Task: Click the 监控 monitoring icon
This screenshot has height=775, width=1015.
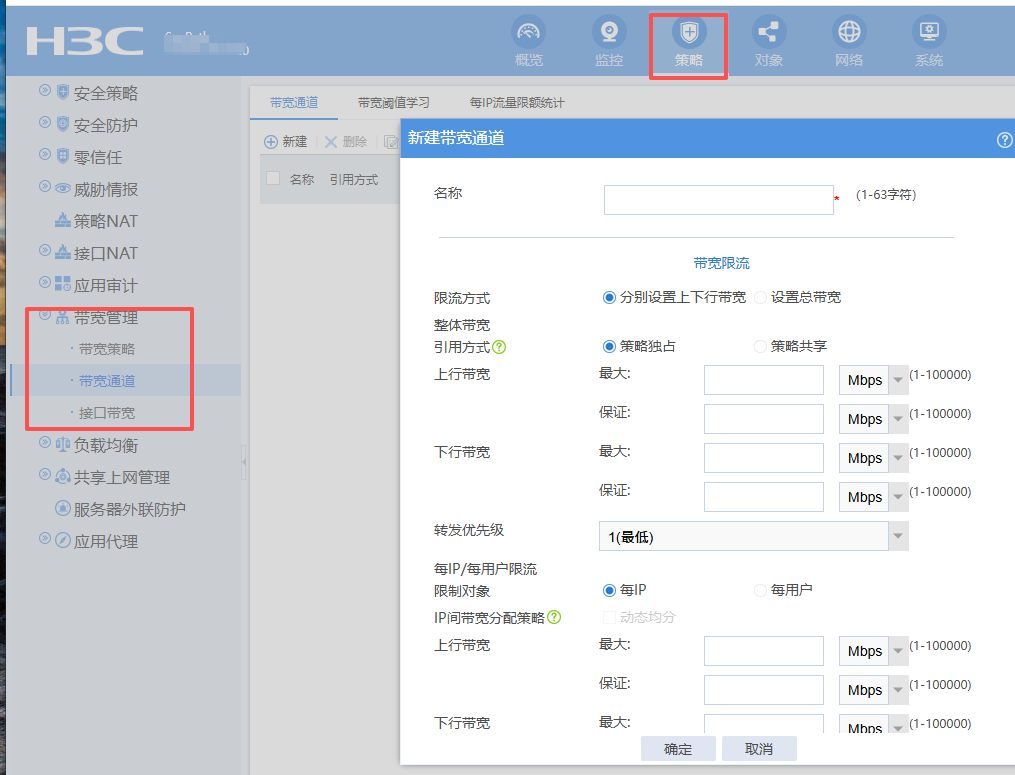Action: [609, 33]
